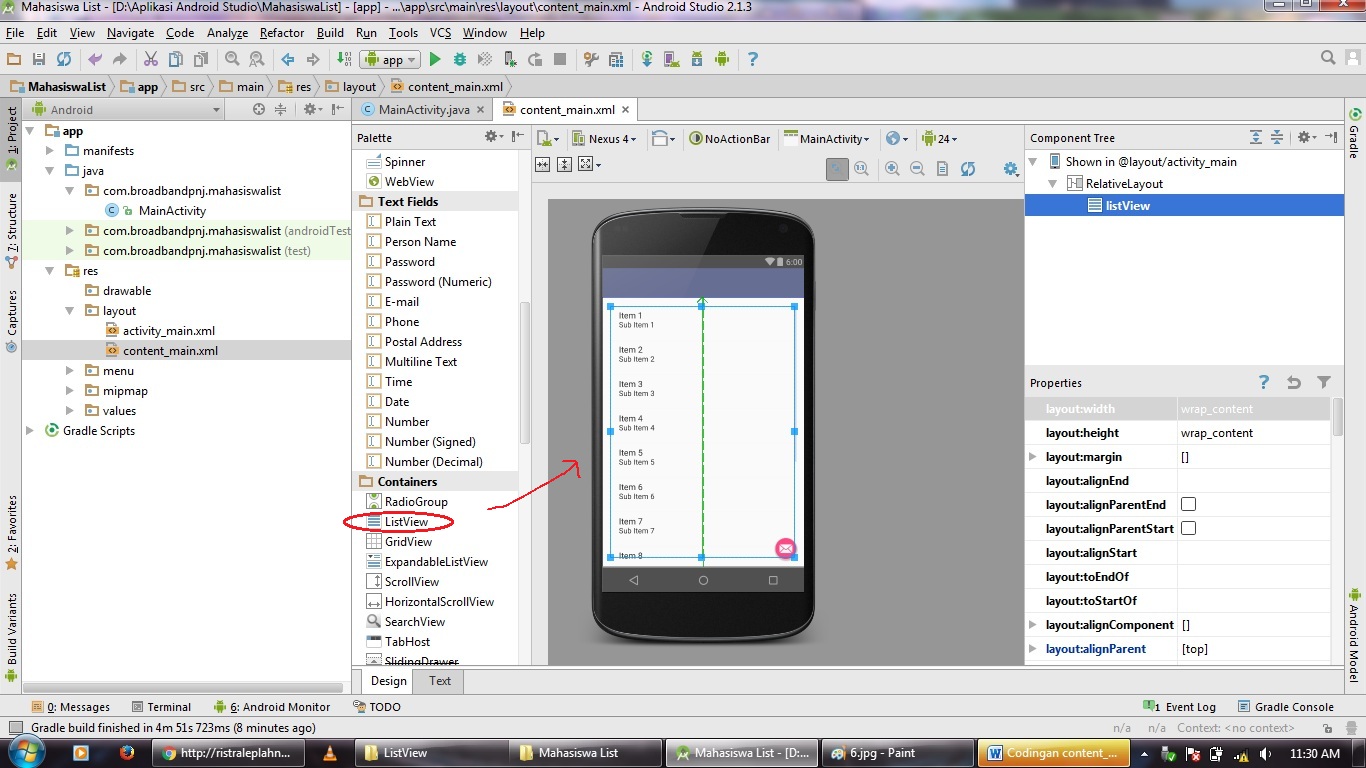Screen dimensions: 1366x768
Task: Switch to the Text tab below the designer
Action: [440, 681]
